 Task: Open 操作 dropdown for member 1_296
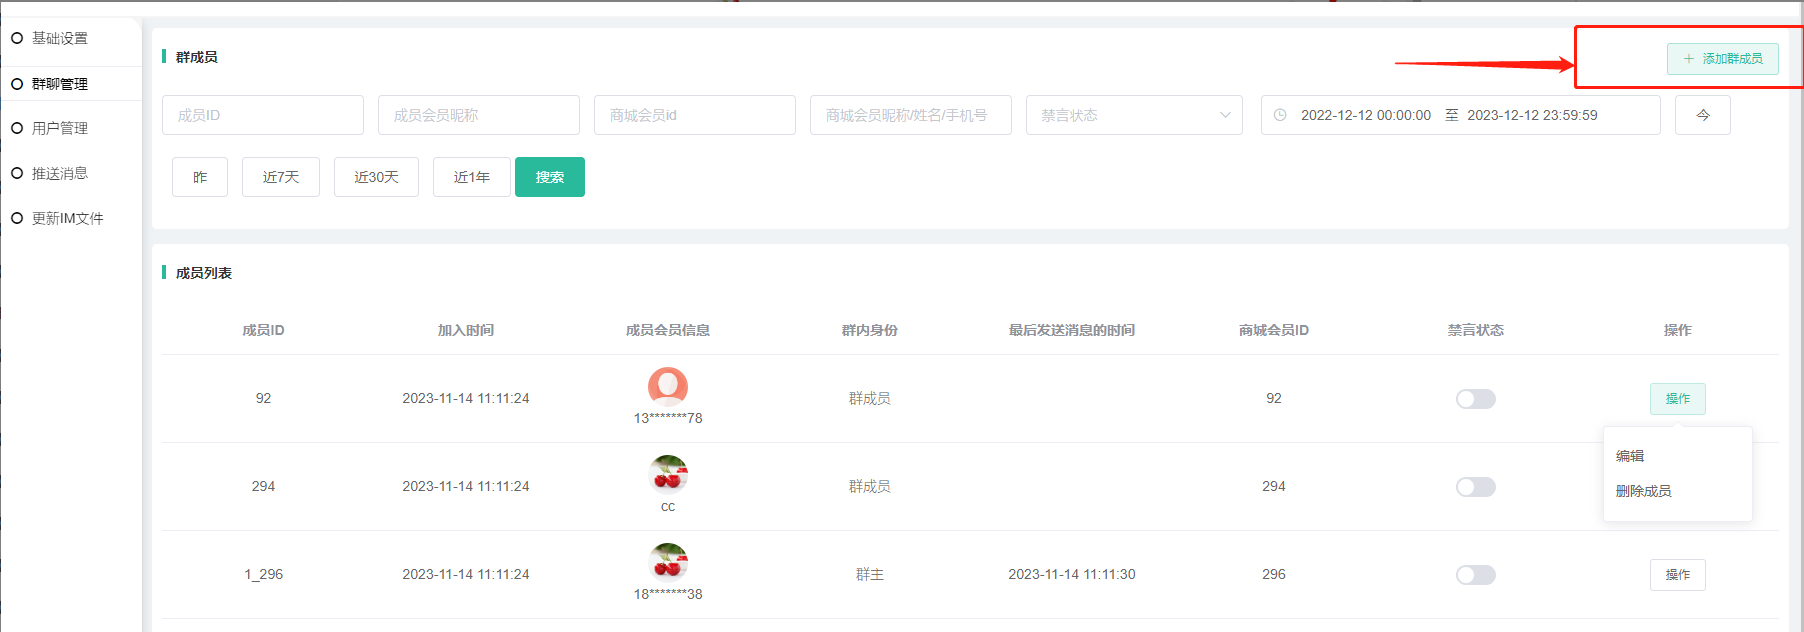pos(1677,575)
